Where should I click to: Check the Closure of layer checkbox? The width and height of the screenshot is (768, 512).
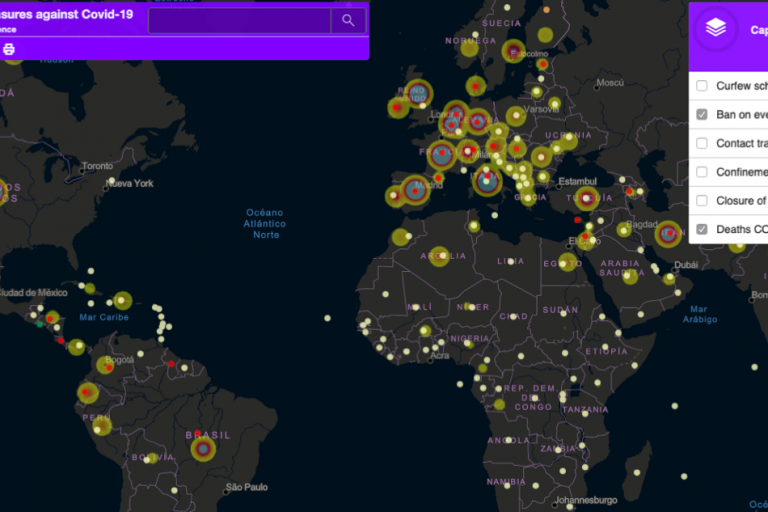coord(702,201)
